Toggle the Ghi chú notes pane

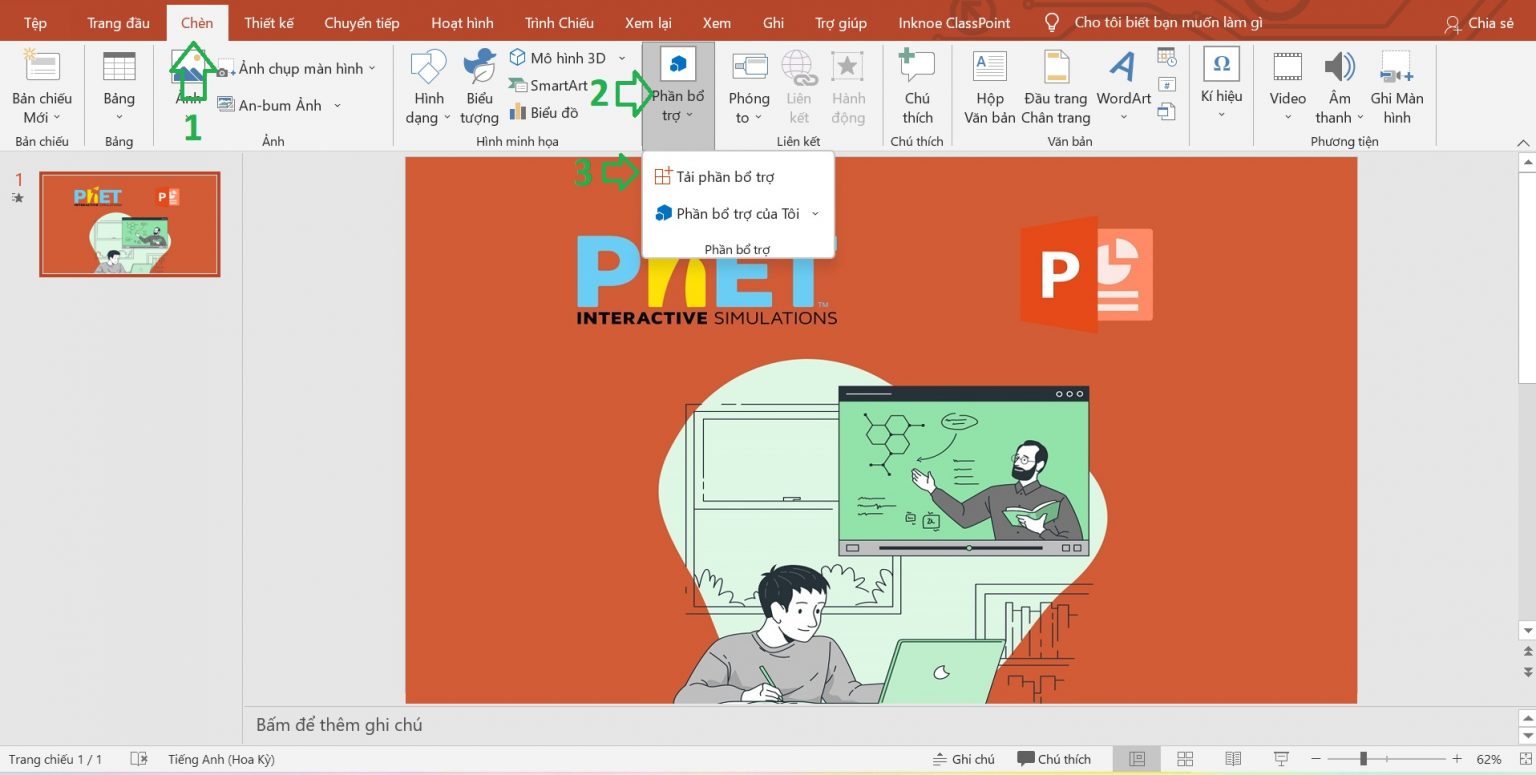point(963,759)
